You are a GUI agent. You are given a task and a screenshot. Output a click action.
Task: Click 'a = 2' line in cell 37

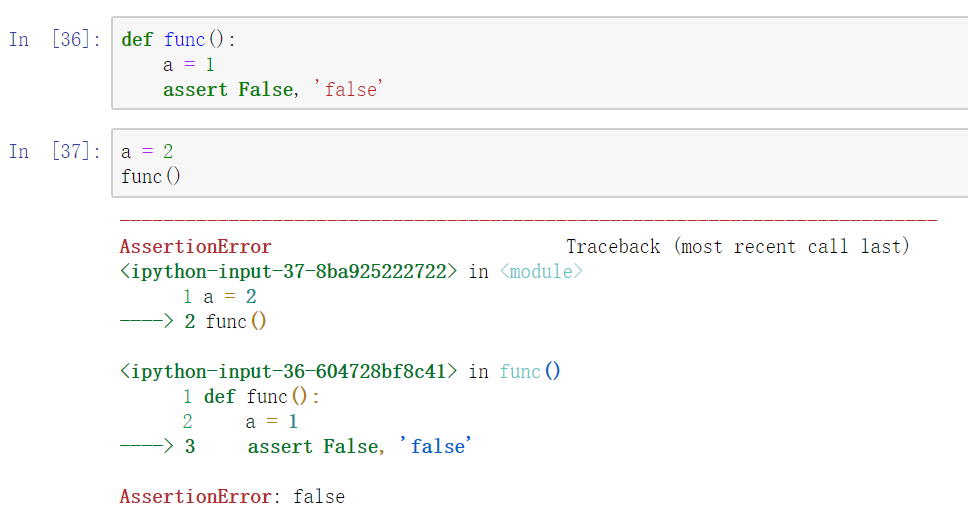pyautogui.click(x=147, y=151)
